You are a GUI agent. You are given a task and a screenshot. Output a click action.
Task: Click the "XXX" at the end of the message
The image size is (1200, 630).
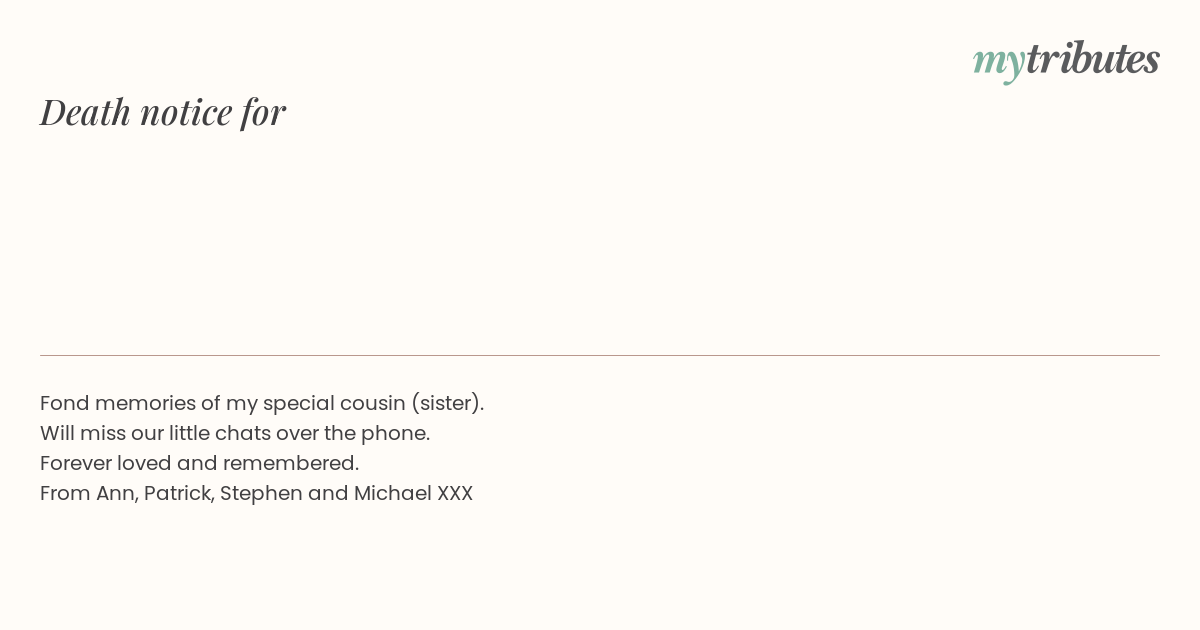coord(455,493)
